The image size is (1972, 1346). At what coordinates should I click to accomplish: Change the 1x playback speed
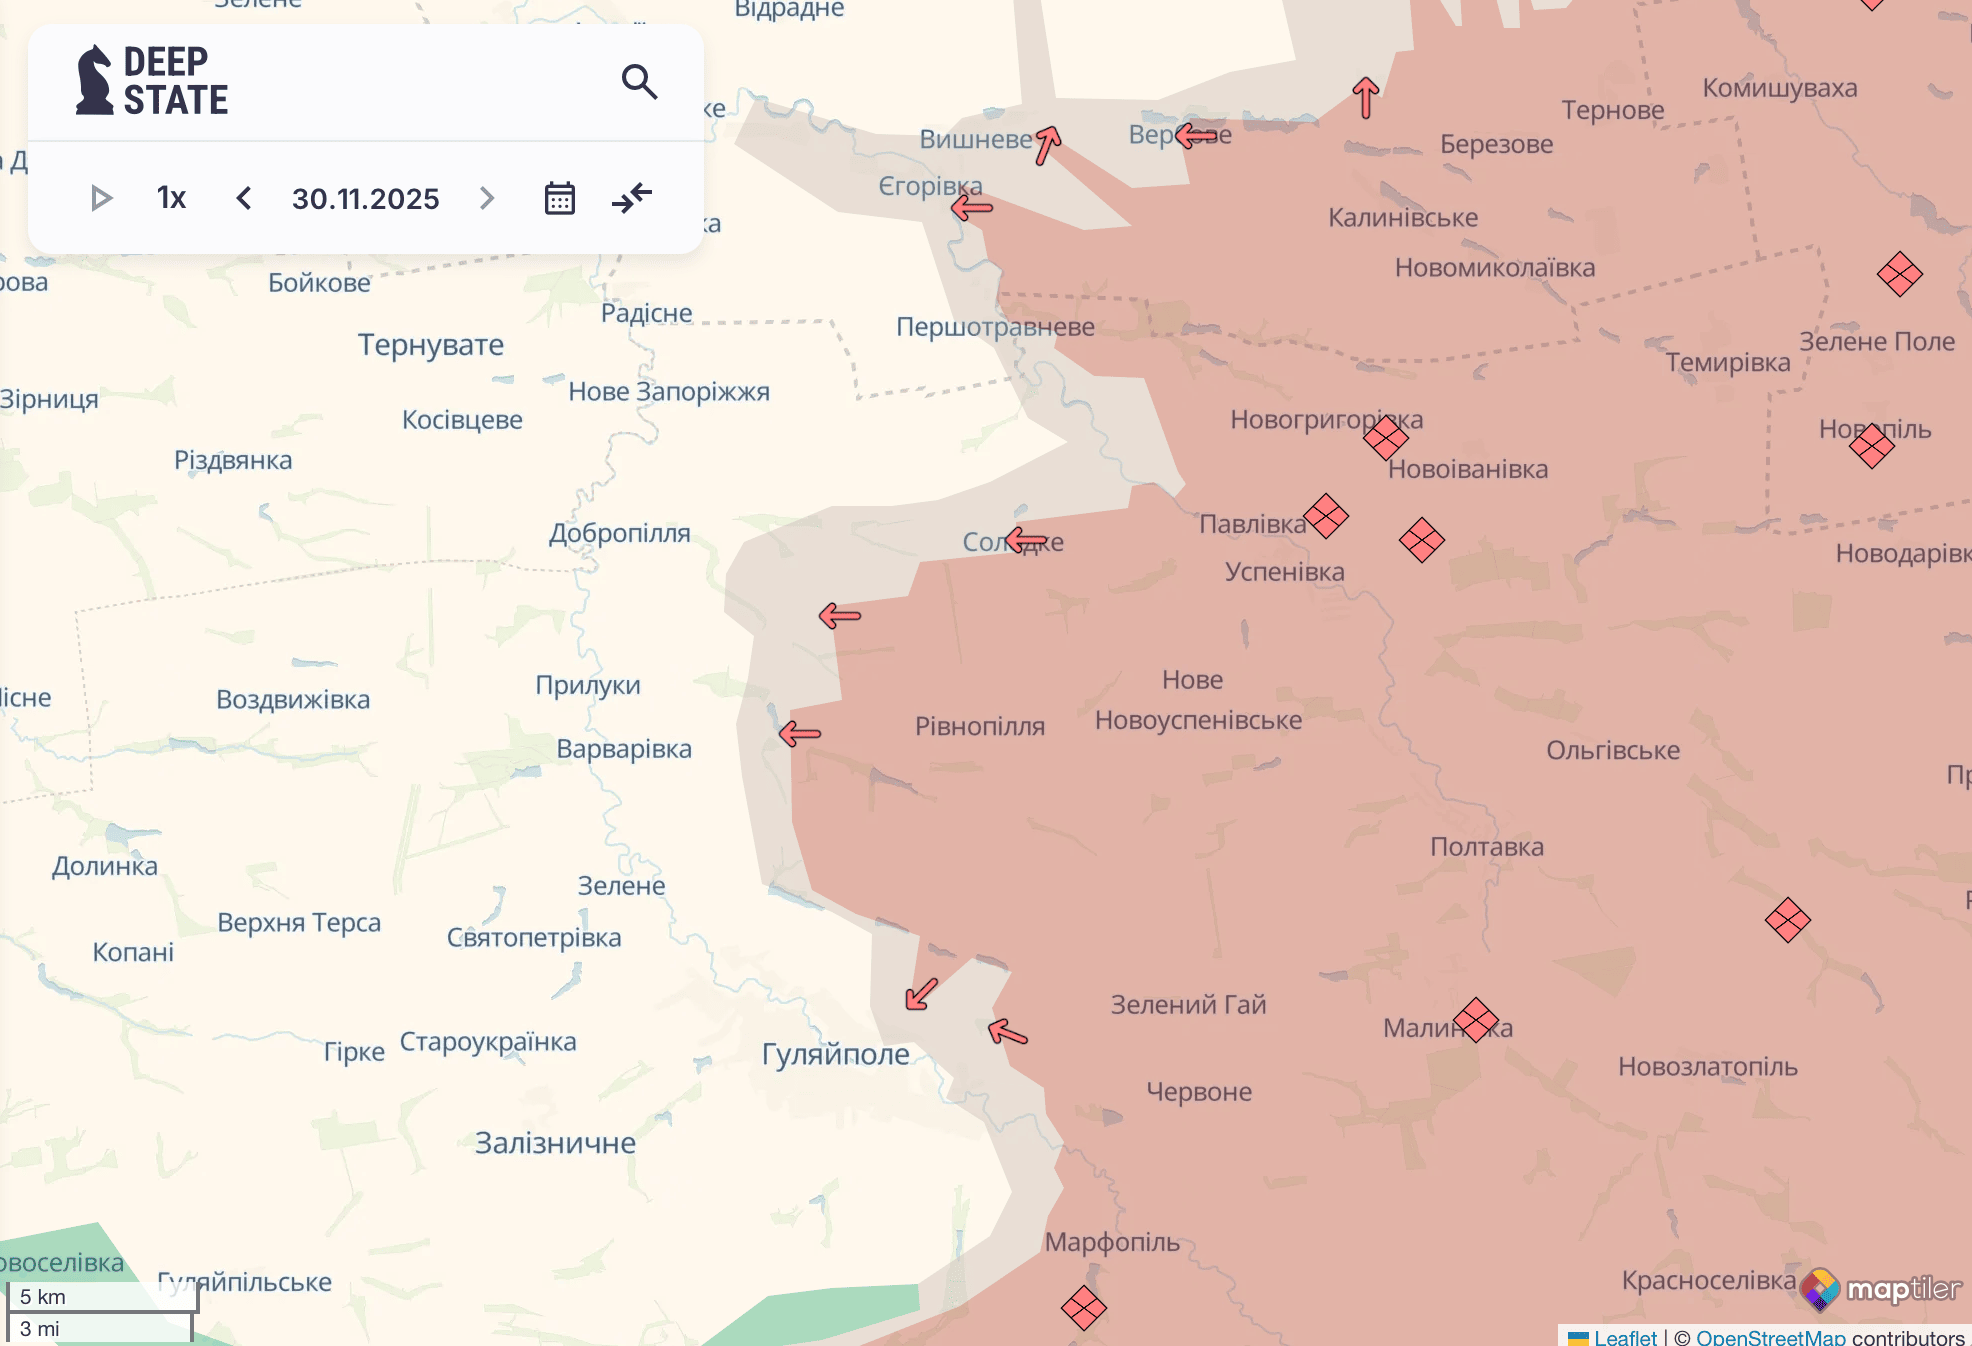point(171,198)
